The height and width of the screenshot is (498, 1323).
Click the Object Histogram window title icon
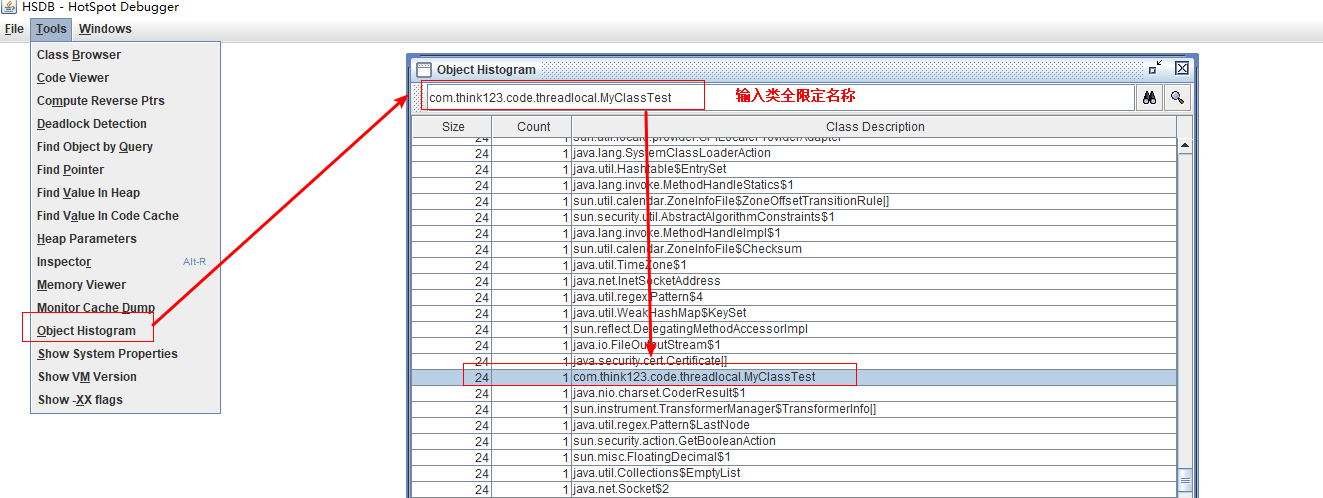424,70
